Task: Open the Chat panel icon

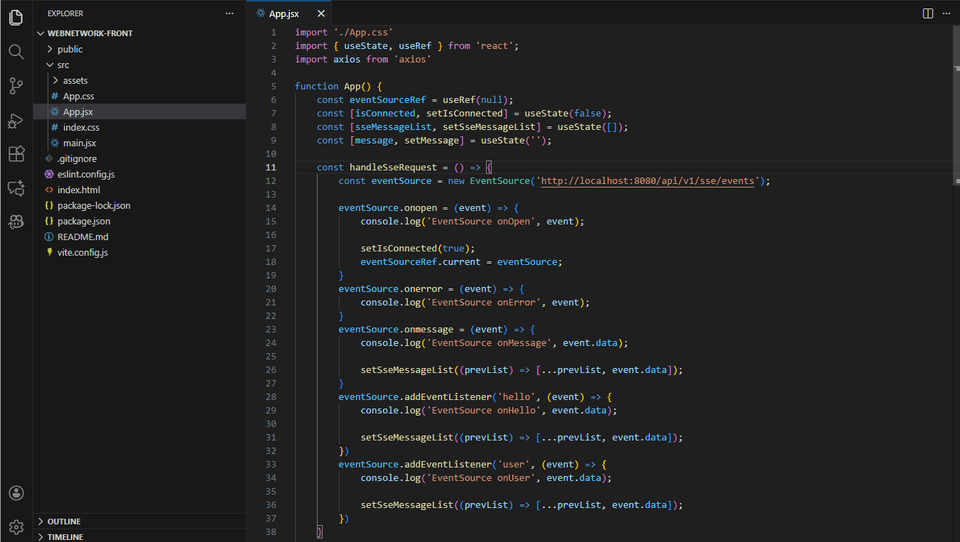Action: (16, 188)
